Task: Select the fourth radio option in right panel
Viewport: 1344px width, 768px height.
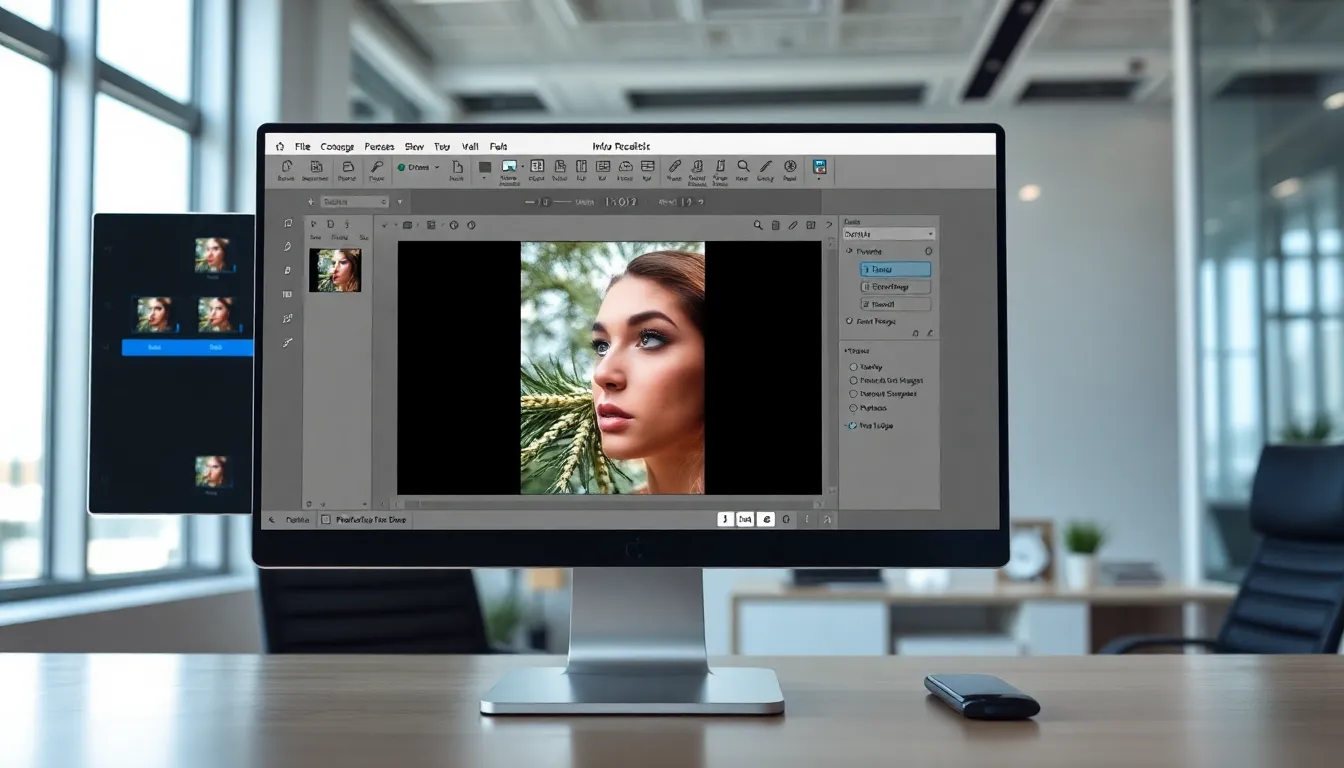Action: click(x=853, y=408)
